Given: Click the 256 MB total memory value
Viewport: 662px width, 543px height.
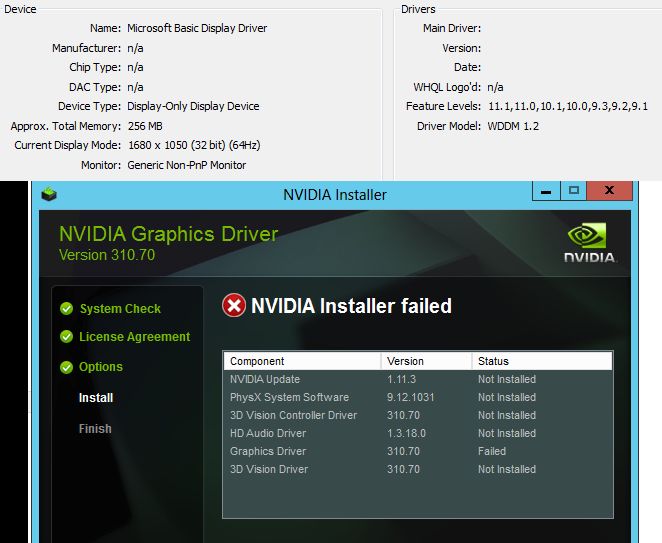Looking at the screenshot, I should pyautogui.click(x=145, y=126).
